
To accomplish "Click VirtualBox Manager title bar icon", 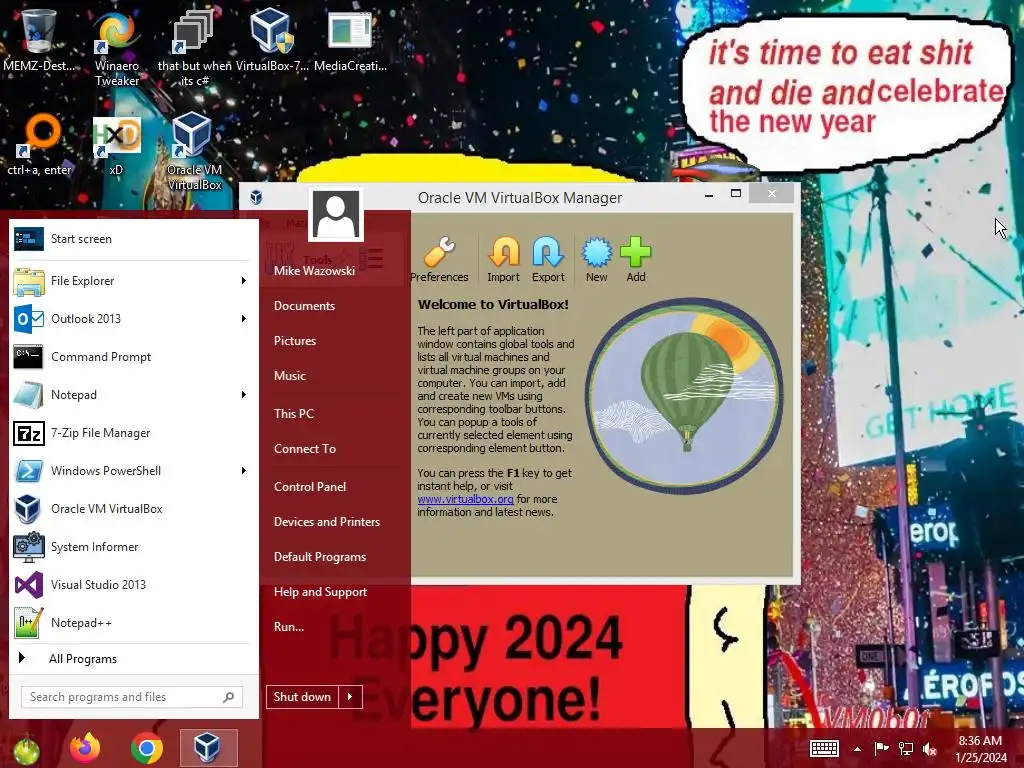I will (x=256, y=197).
